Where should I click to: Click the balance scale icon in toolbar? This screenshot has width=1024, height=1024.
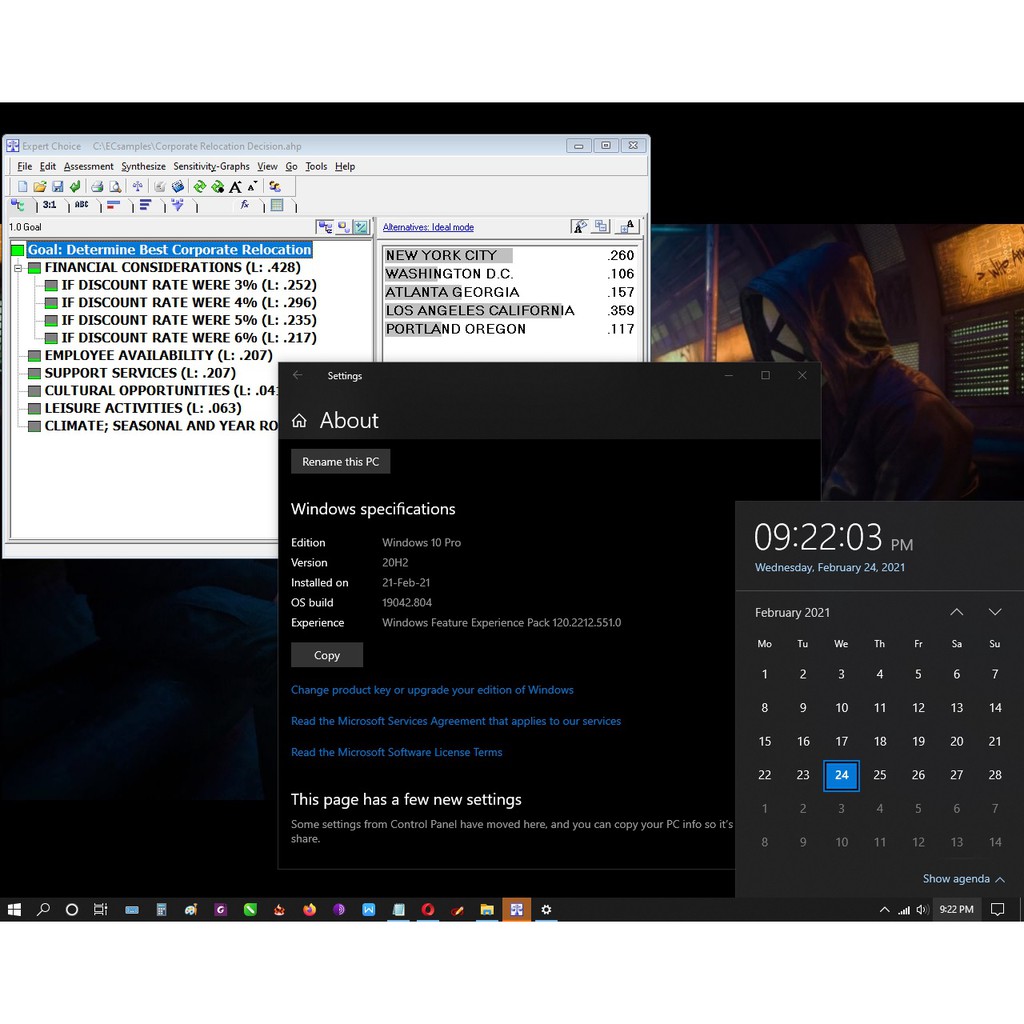click(x=138, y=187)
